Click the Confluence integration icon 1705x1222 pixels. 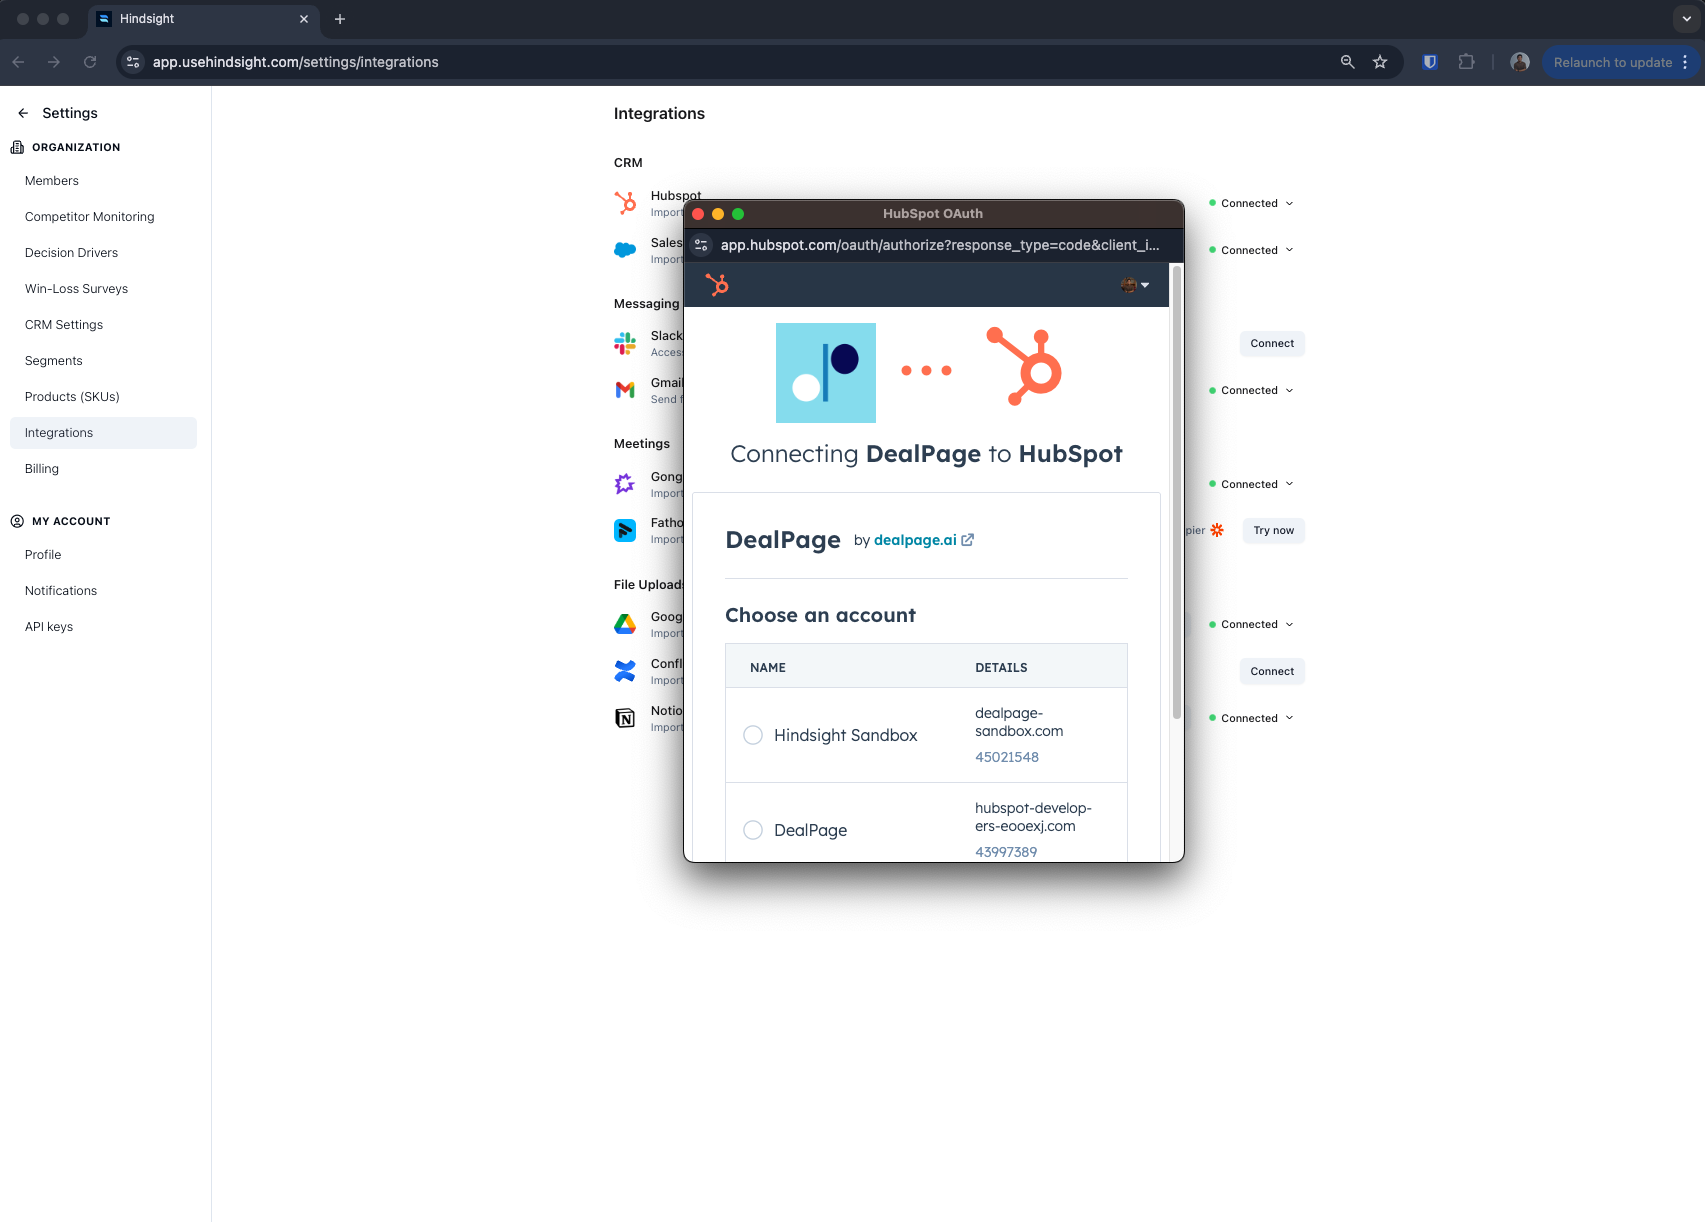[625, 671]
